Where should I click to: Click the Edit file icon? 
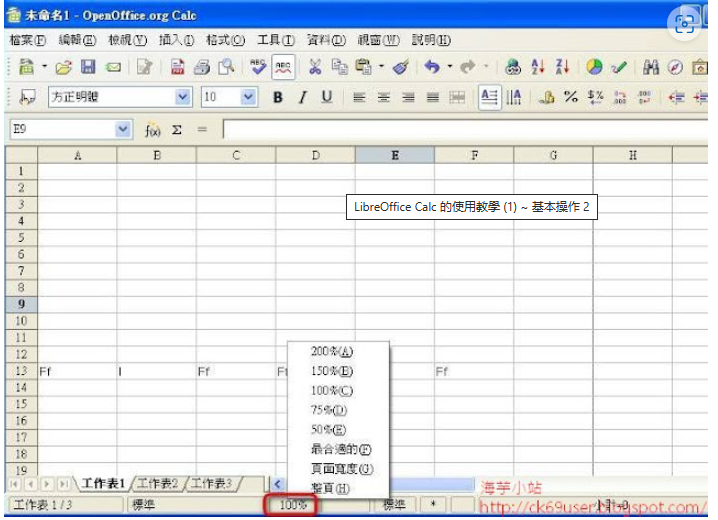[145, 67]
